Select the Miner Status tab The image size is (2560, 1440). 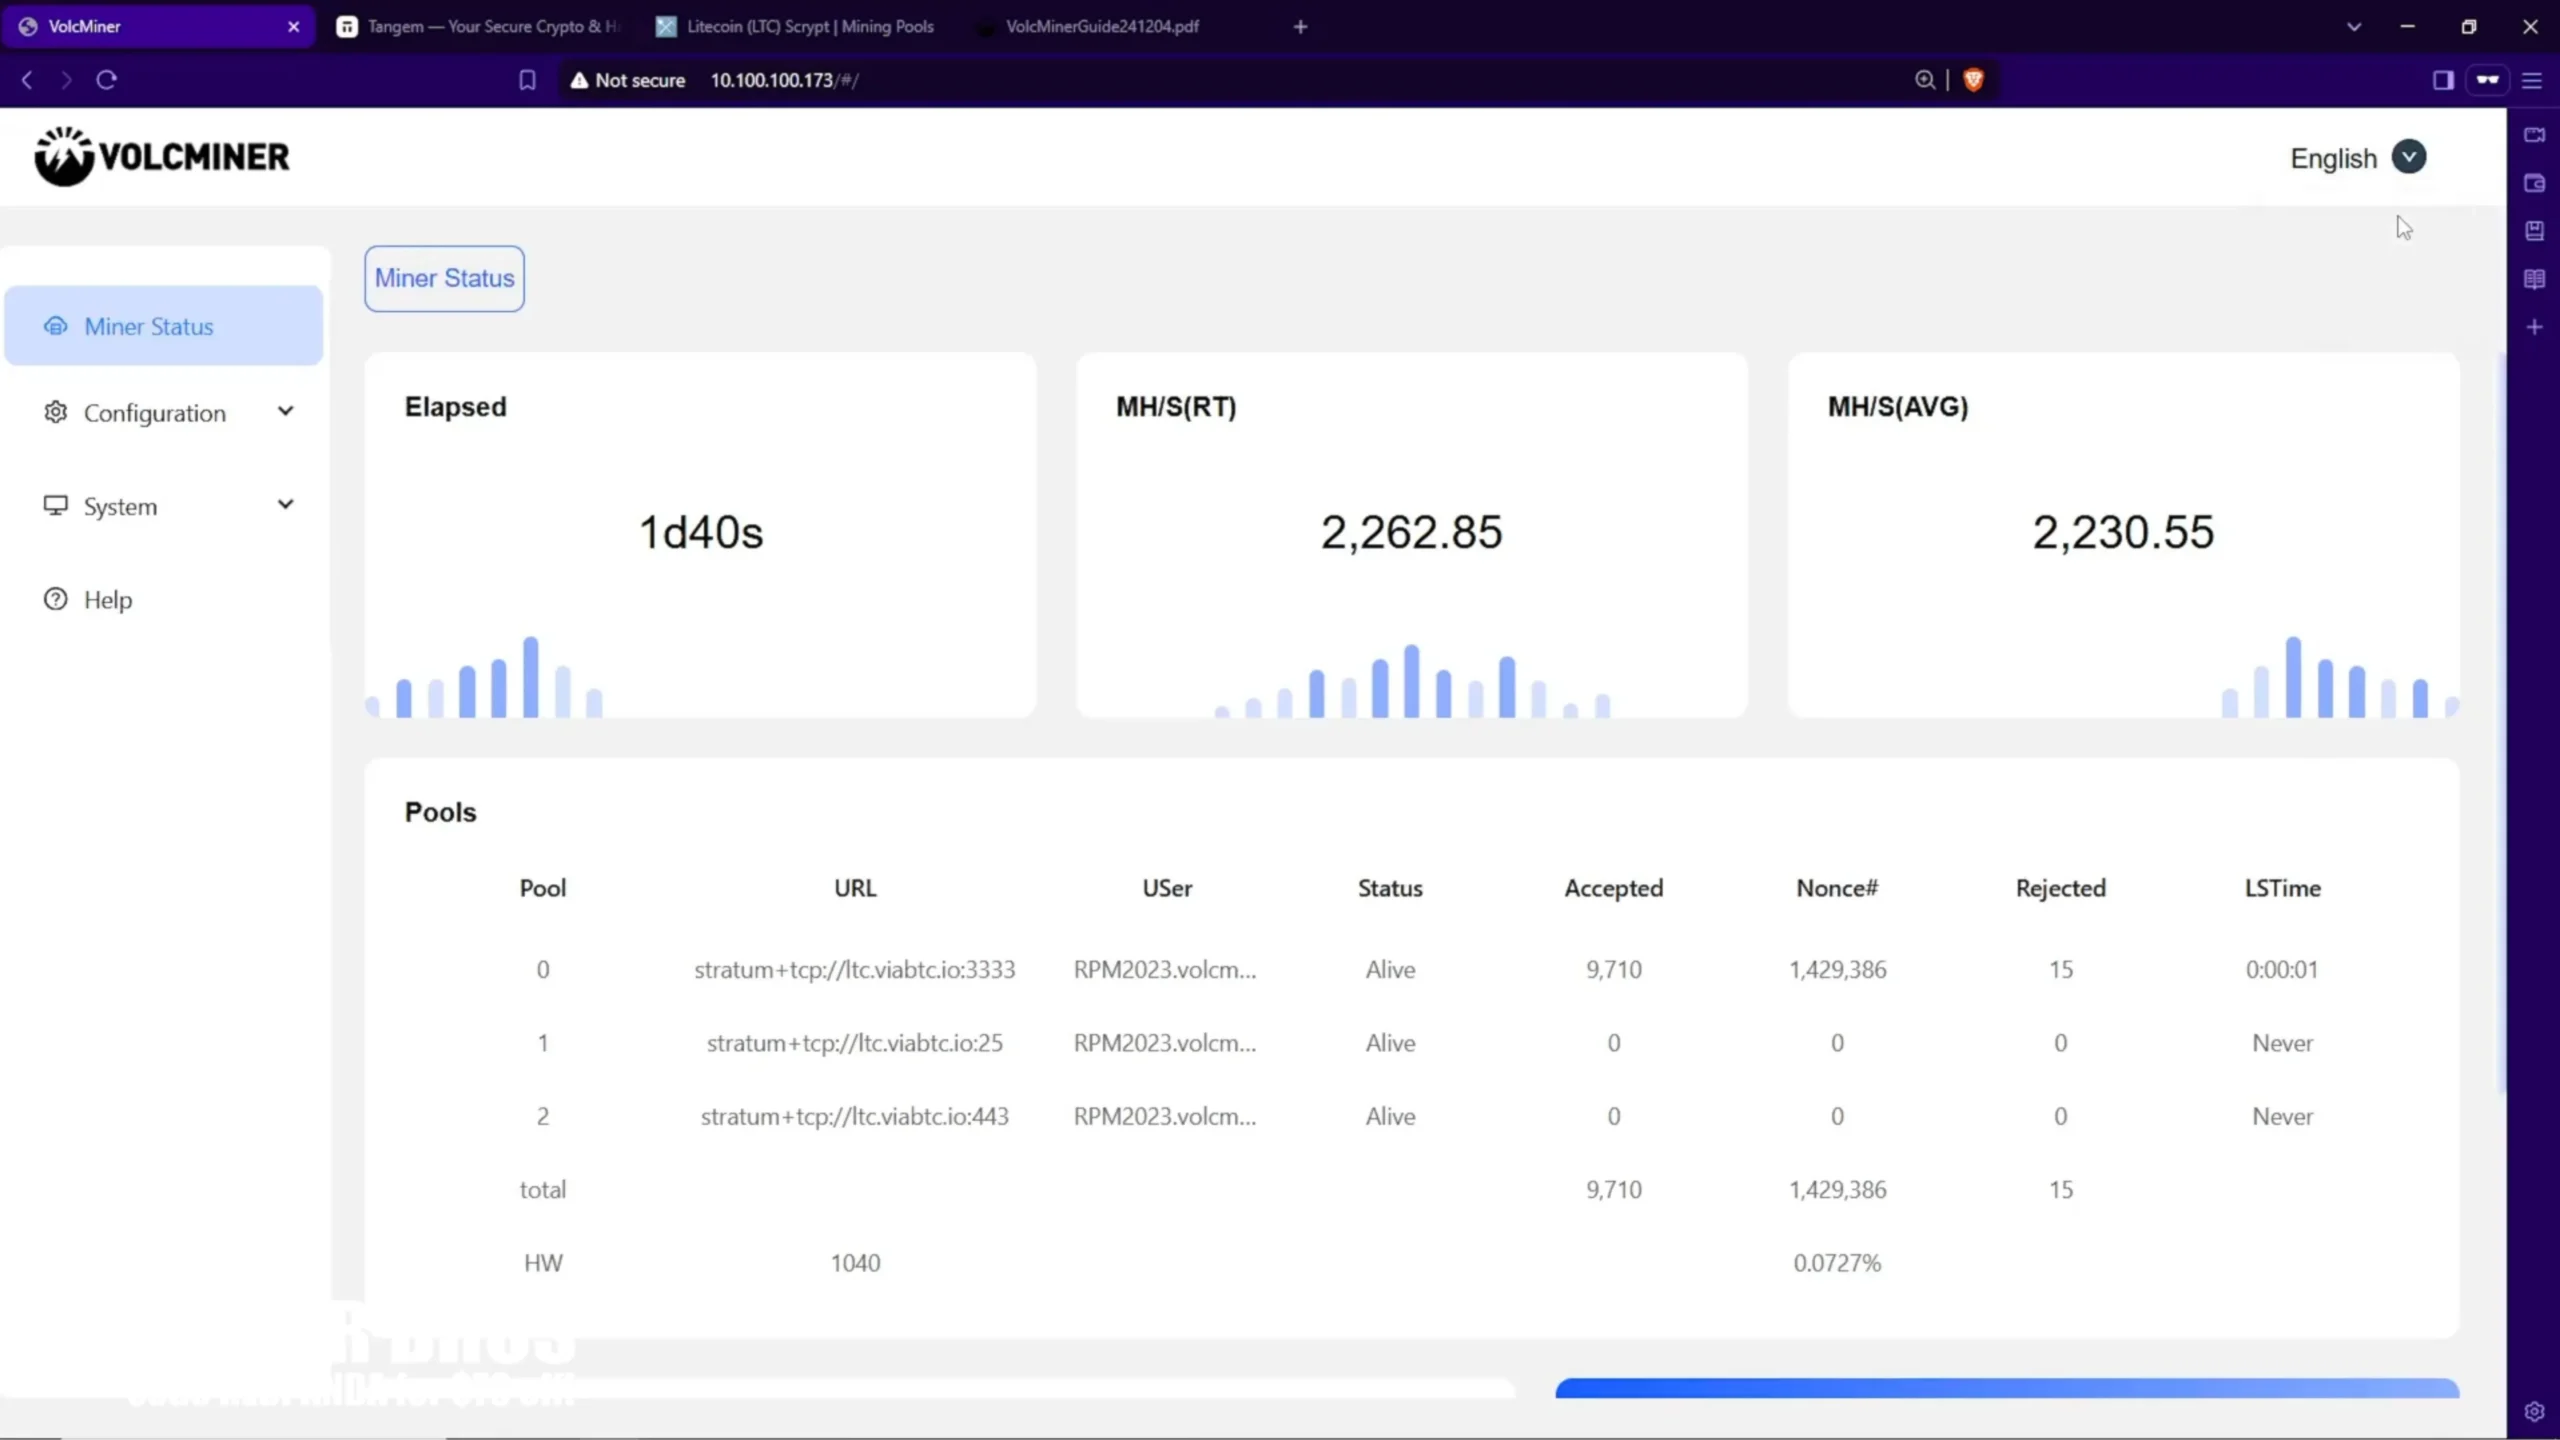[444, 278]
